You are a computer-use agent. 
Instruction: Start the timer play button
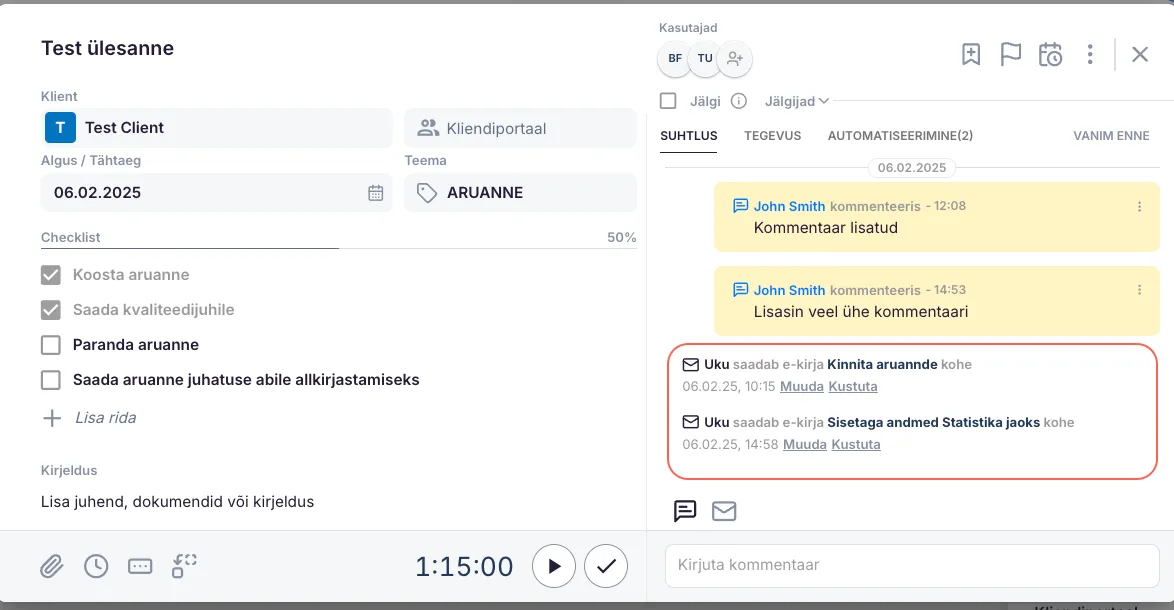coord(554,566)
